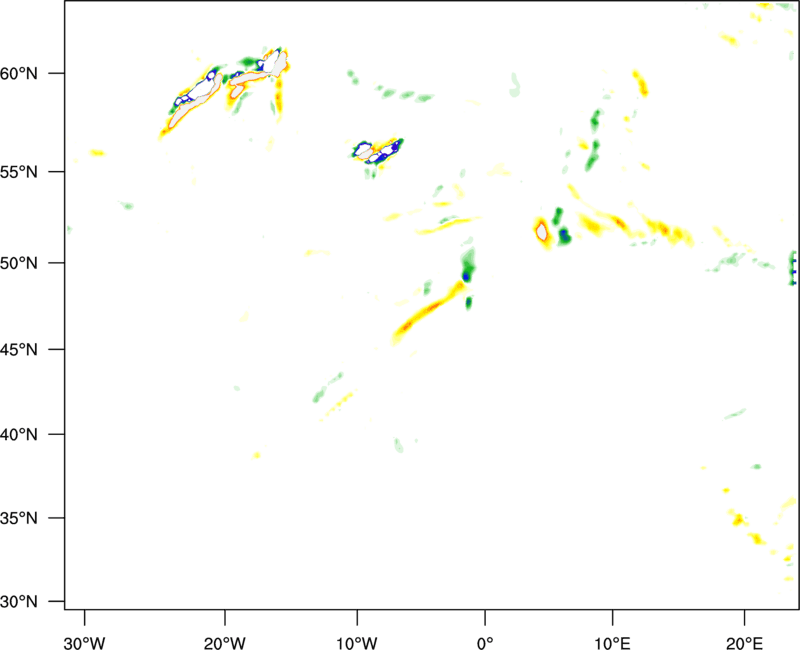Click the 40°N latitude label
The height and width of the screenshot is (650, 800).
point(19,435)
